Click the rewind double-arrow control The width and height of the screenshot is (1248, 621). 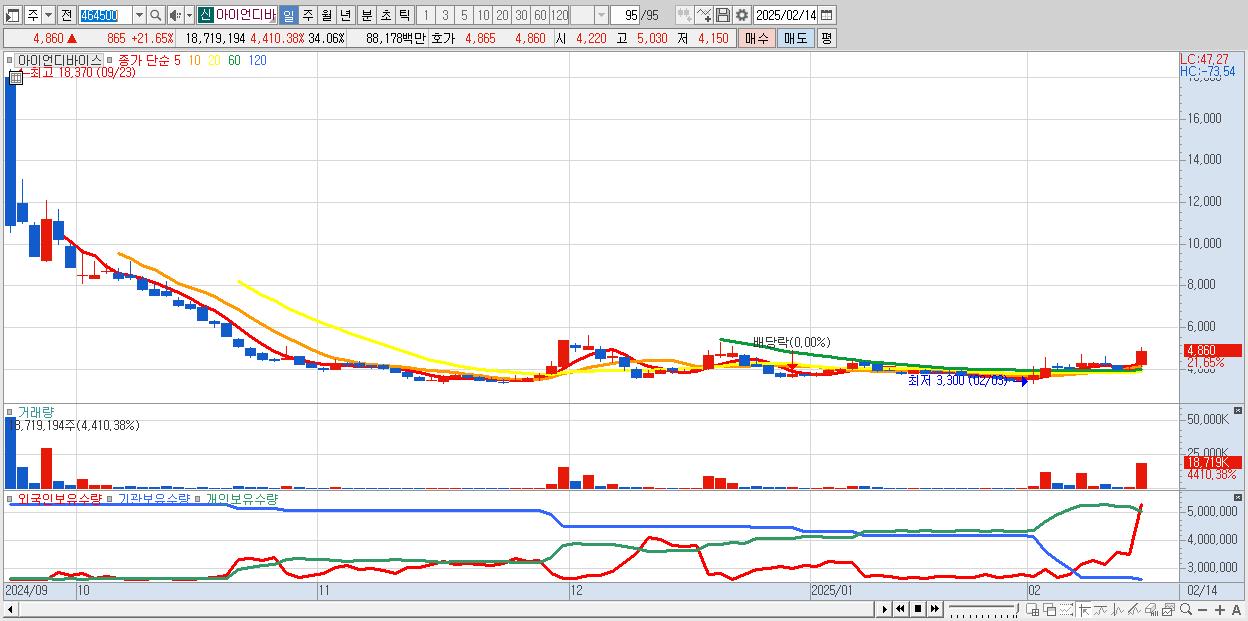click(900, 609)
